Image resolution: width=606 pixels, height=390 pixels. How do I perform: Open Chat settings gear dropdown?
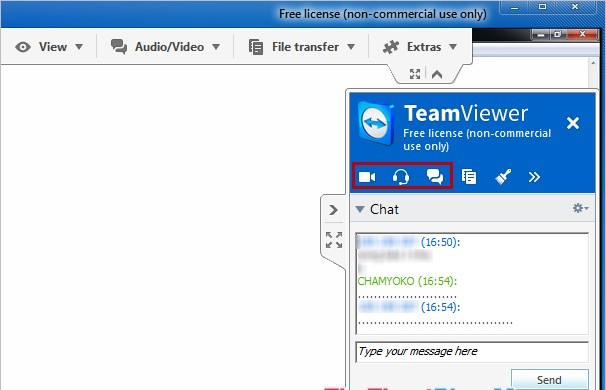(x=580, y=208)
